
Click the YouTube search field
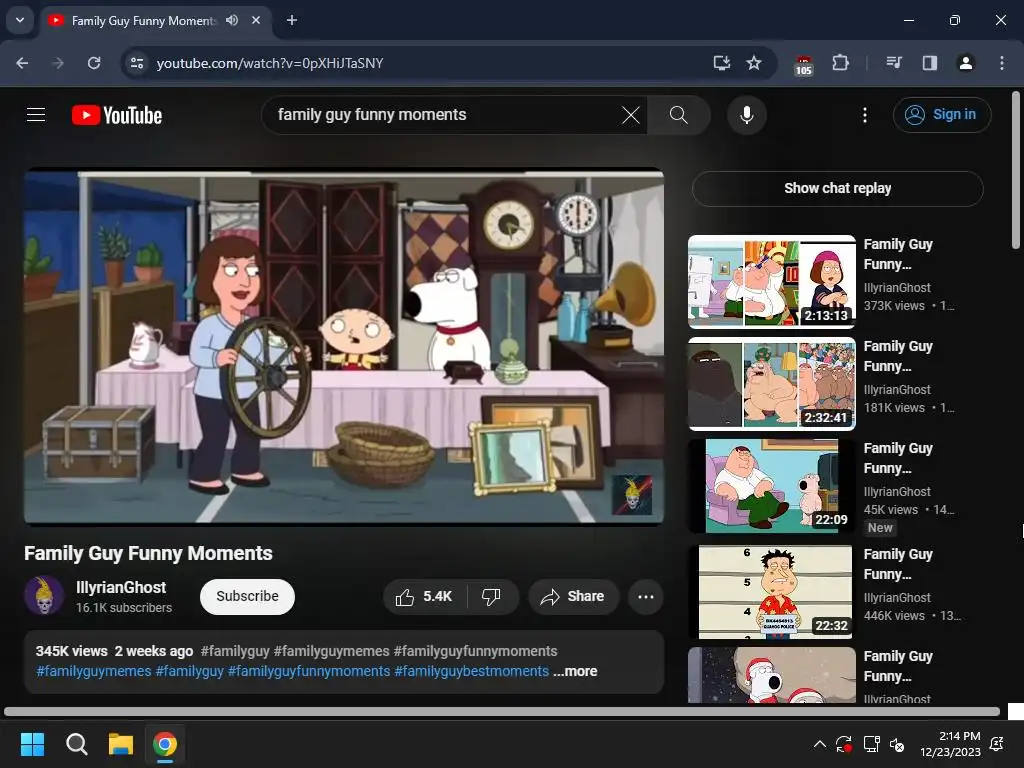click(447, 115)
